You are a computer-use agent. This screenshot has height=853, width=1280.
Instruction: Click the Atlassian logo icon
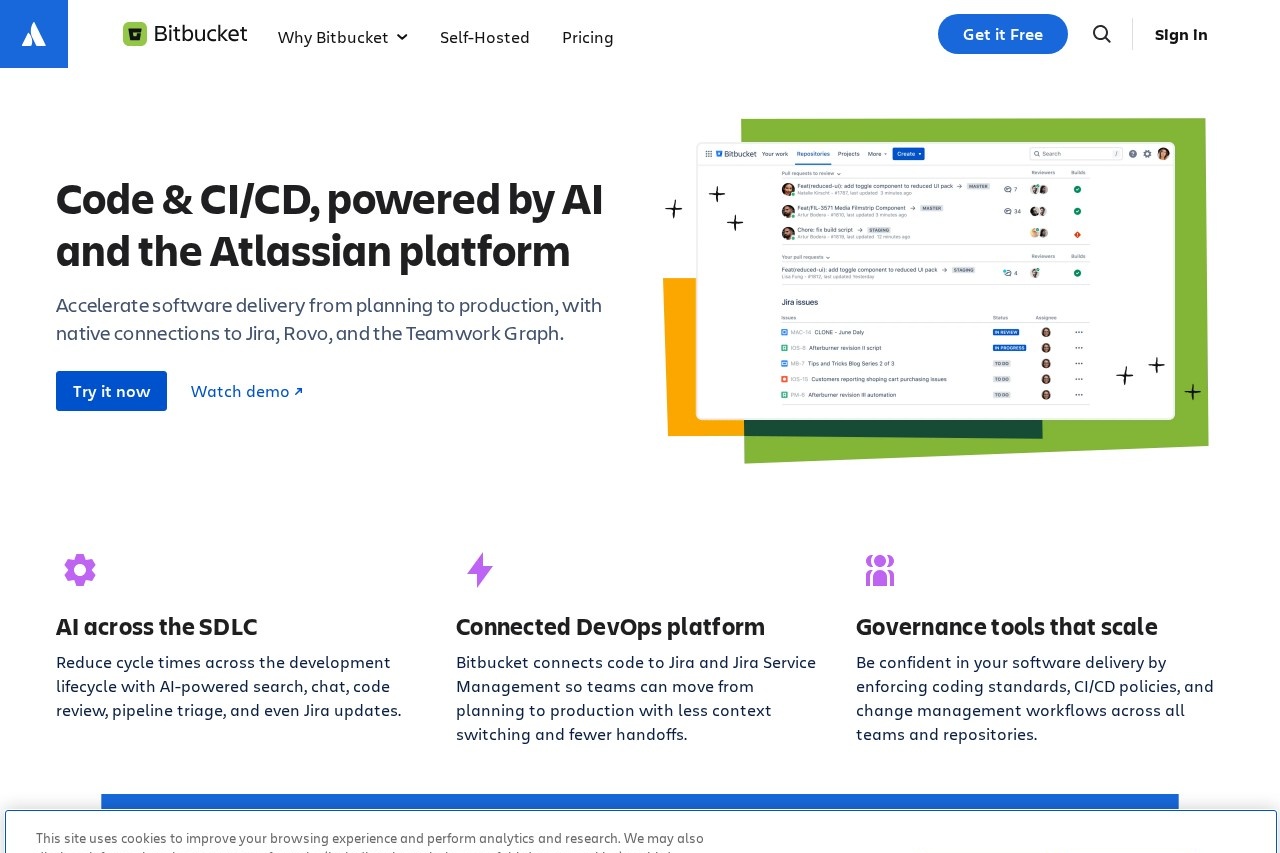[x=34, y=34]
